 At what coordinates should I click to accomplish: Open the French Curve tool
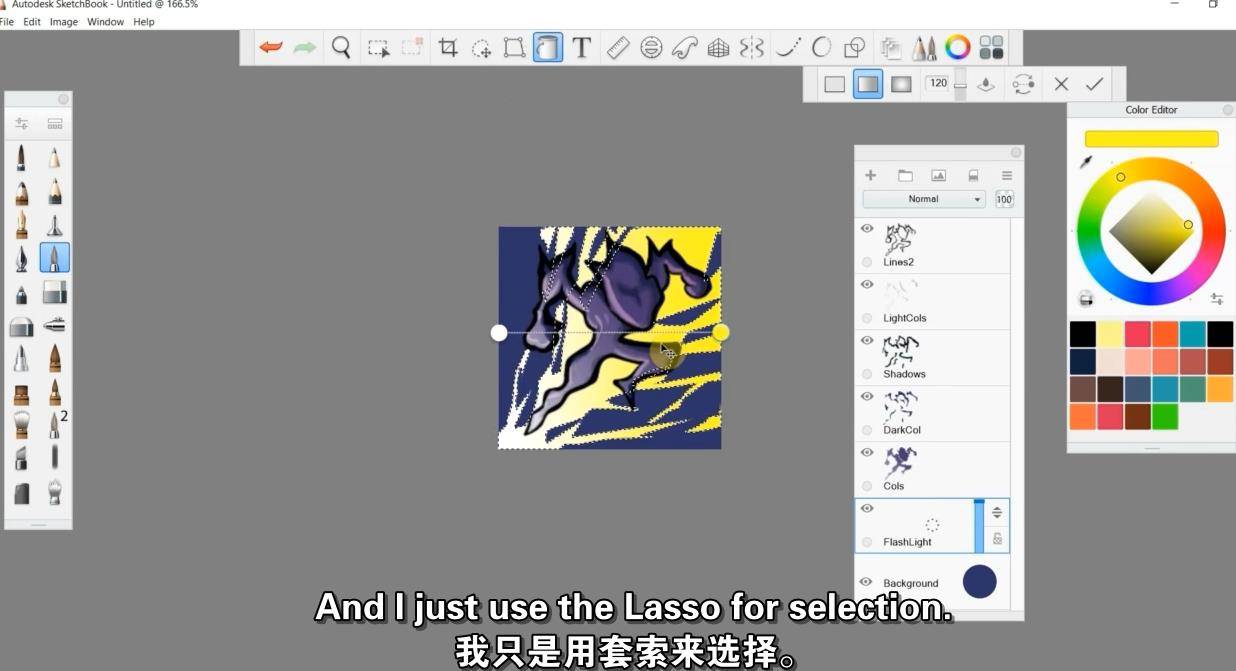[x=684, y=47]
